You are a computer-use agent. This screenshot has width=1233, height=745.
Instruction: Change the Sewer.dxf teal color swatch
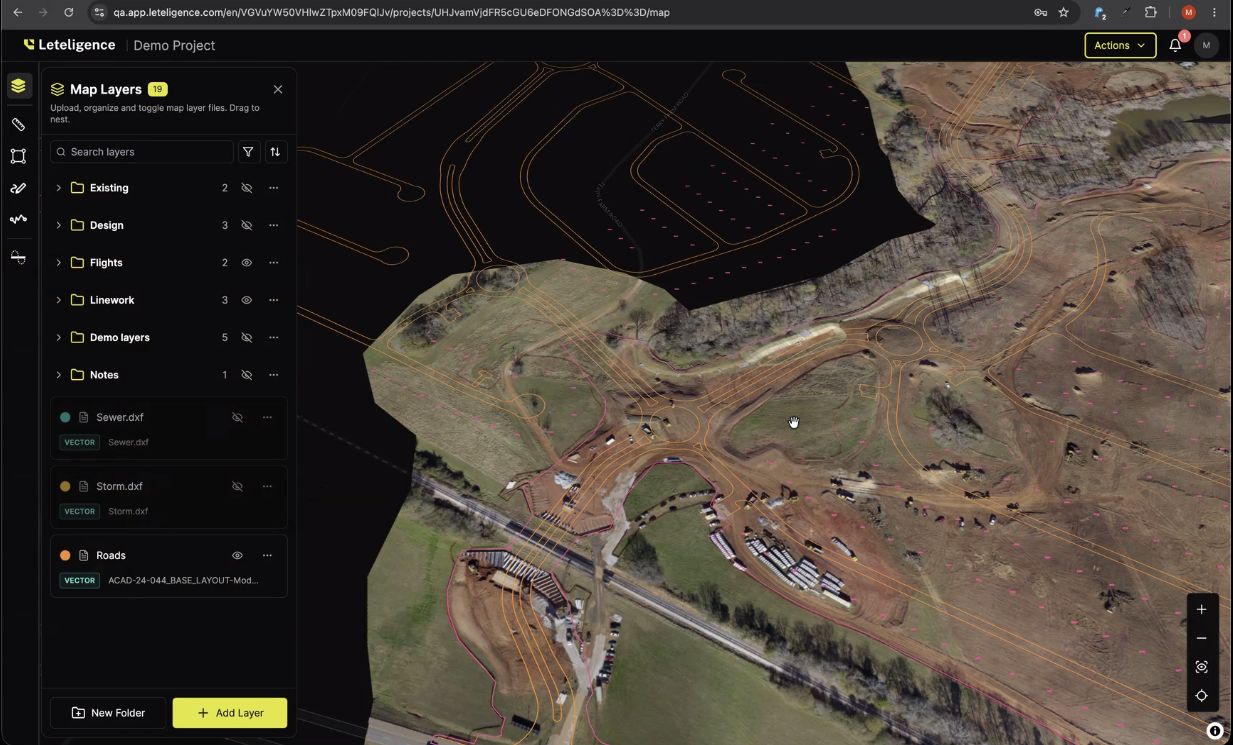(65, 417)
